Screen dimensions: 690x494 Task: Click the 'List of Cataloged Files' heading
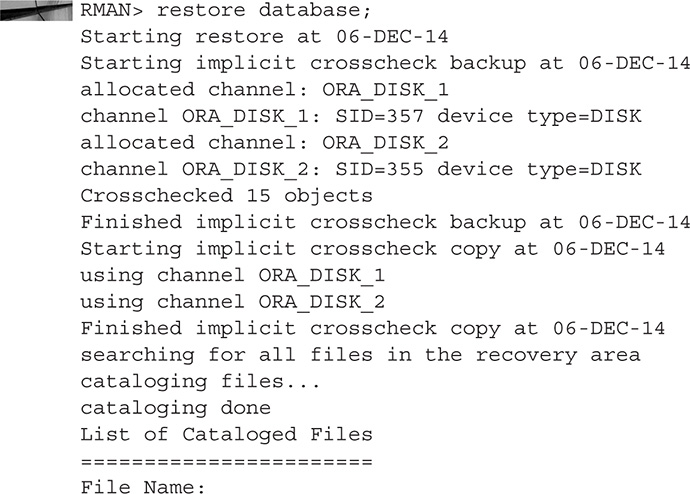point(226,435)
